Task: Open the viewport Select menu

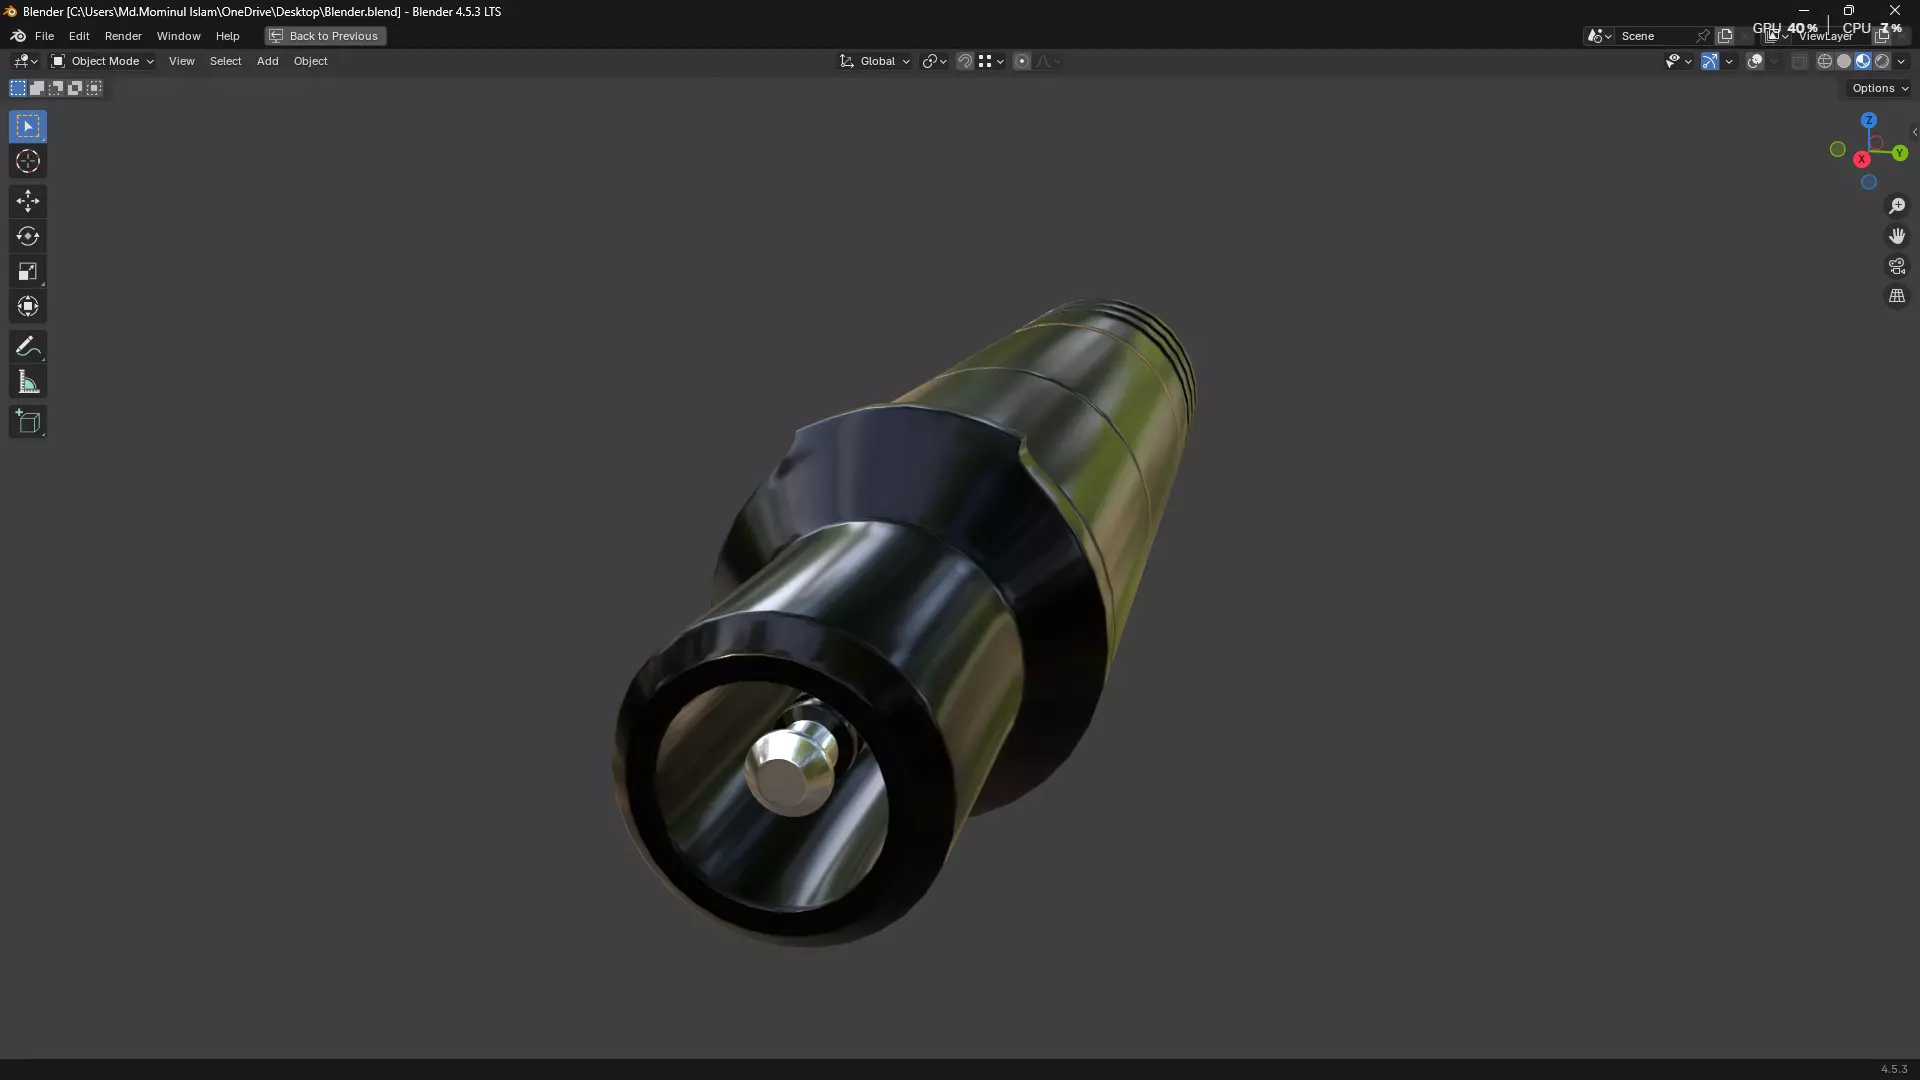Action: click(225, 61)
